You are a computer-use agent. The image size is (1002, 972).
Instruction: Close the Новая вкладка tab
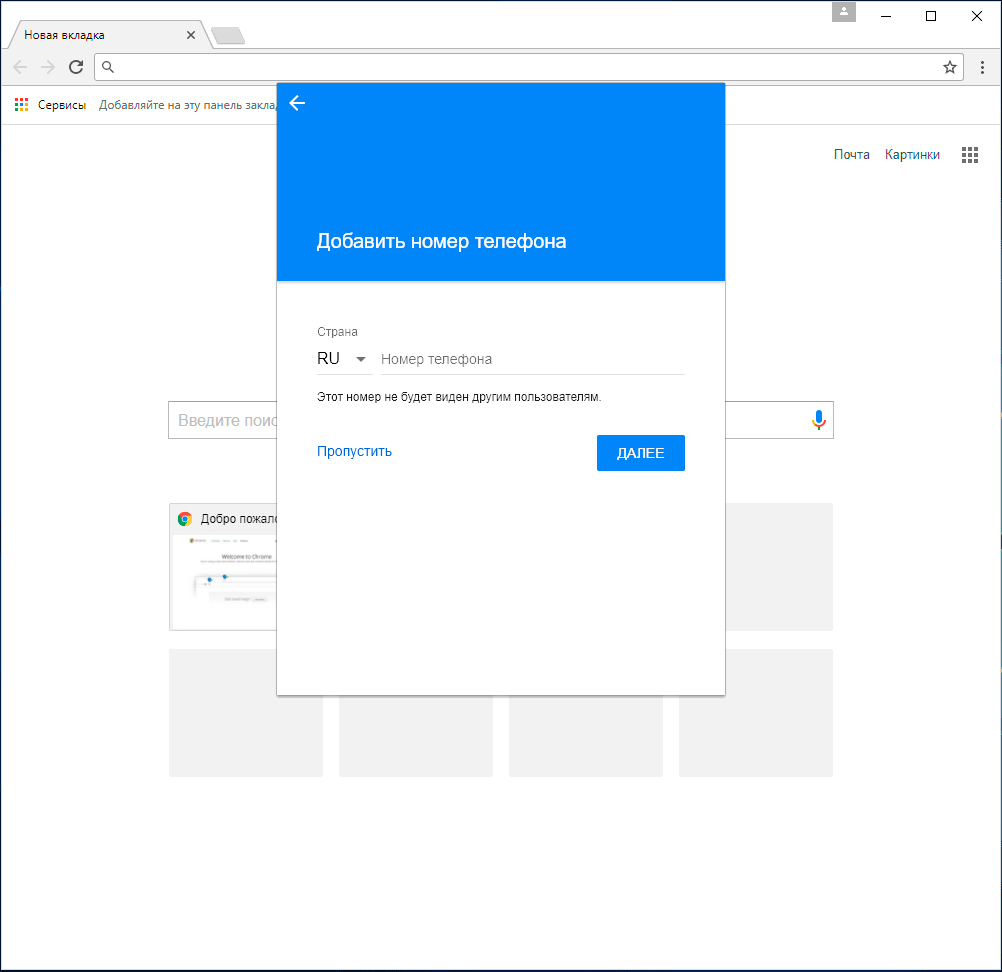pyautogui.click(x=191, y=35)
